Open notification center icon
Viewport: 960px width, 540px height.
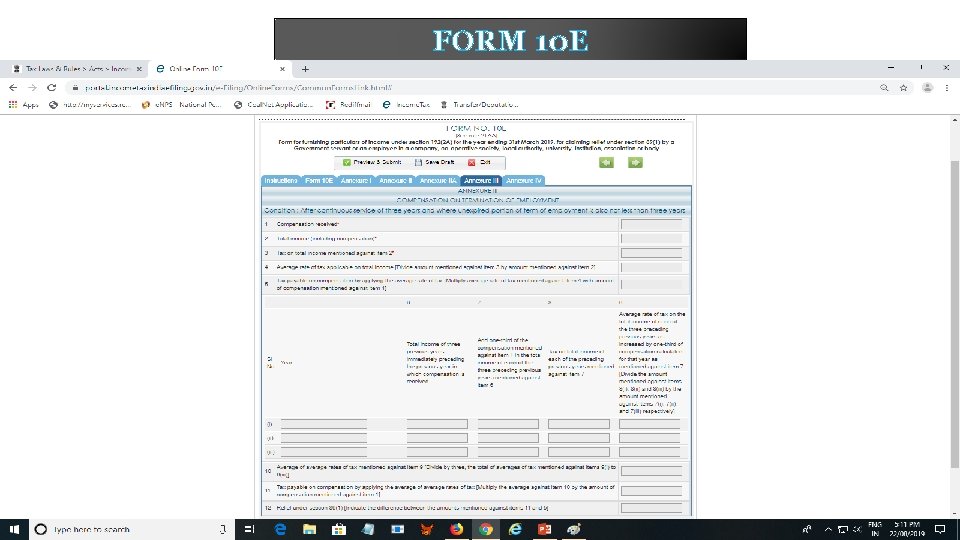(x=940, y=529)
